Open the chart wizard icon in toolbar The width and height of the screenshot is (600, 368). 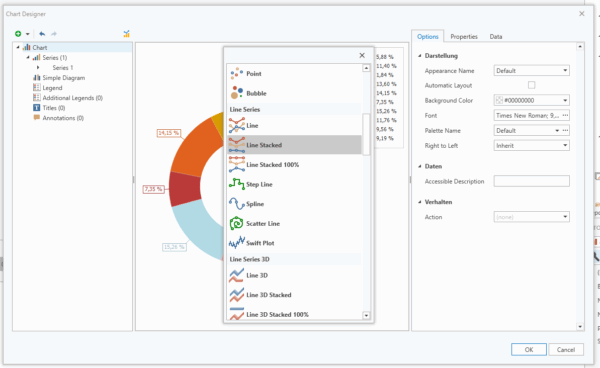(126, 34)
